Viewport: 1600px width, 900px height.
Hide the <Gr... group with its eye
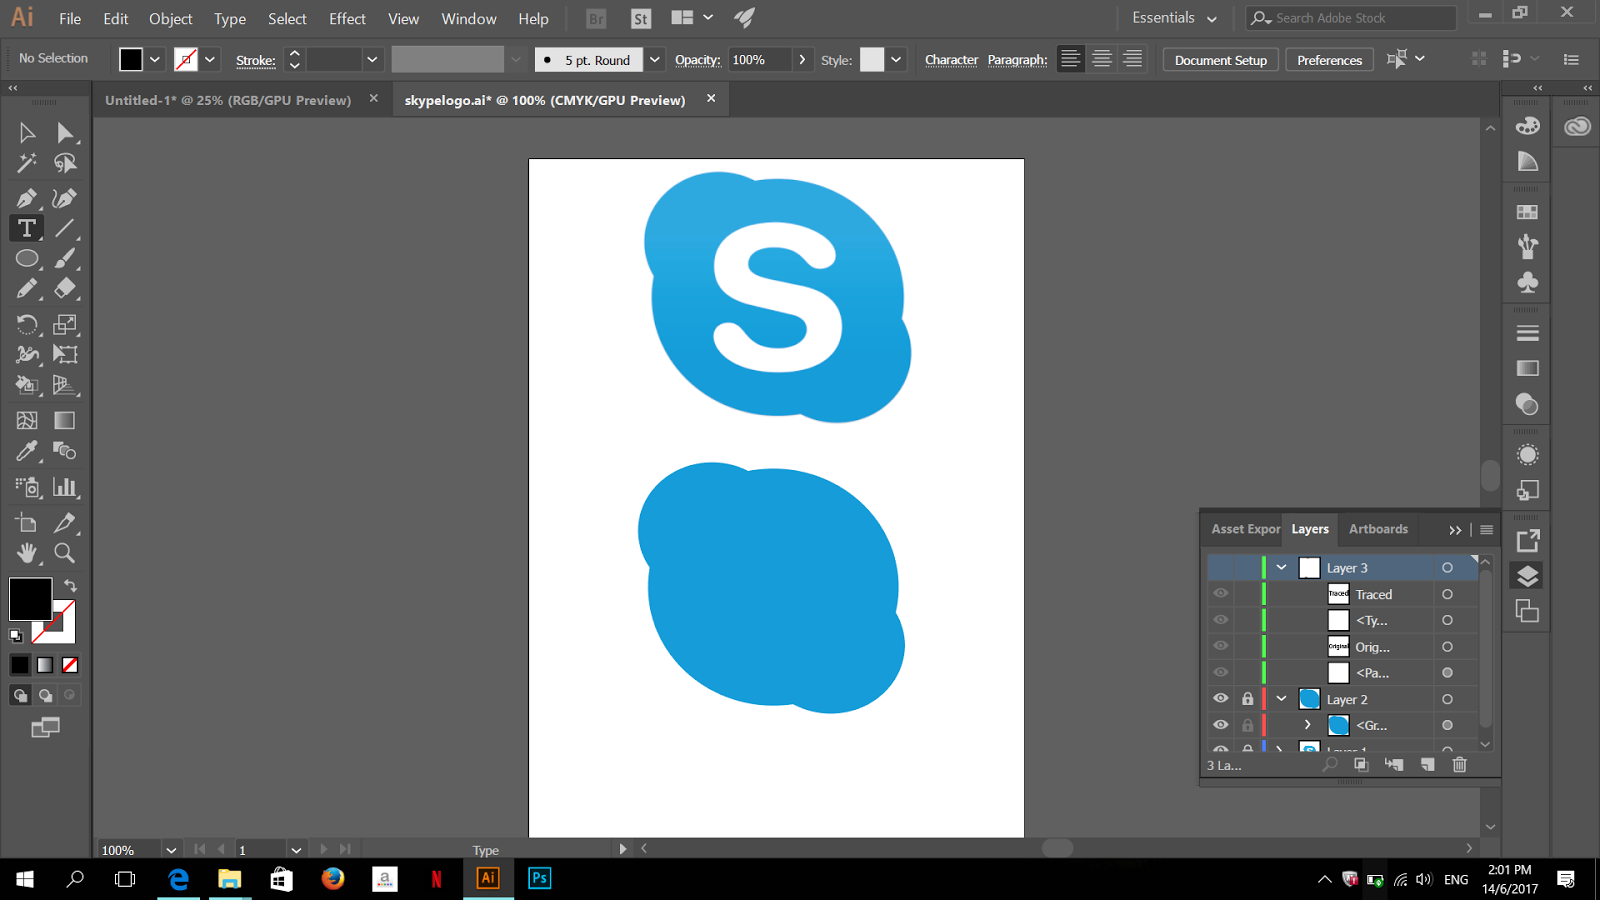point(1221,725)
